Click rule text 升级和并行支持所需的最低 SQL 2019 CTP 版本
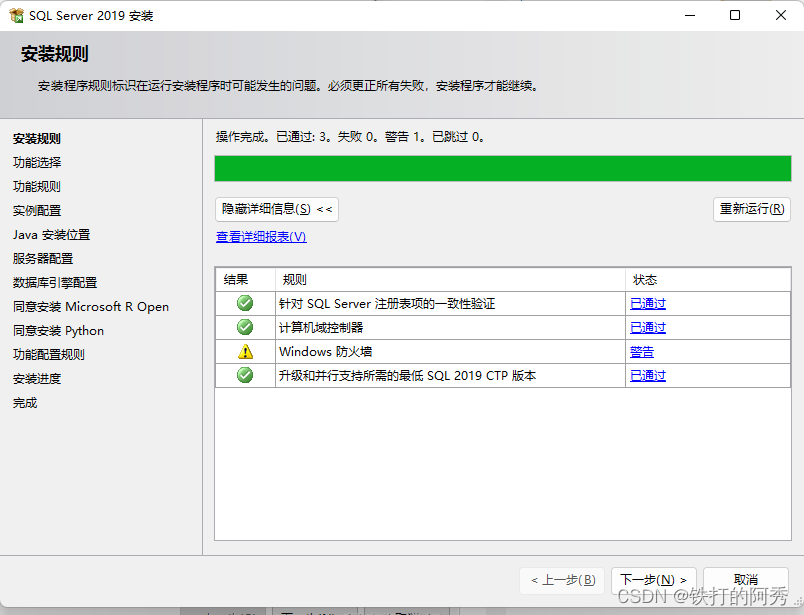This screenshot has width=804, height=615. tap(408, 376)
